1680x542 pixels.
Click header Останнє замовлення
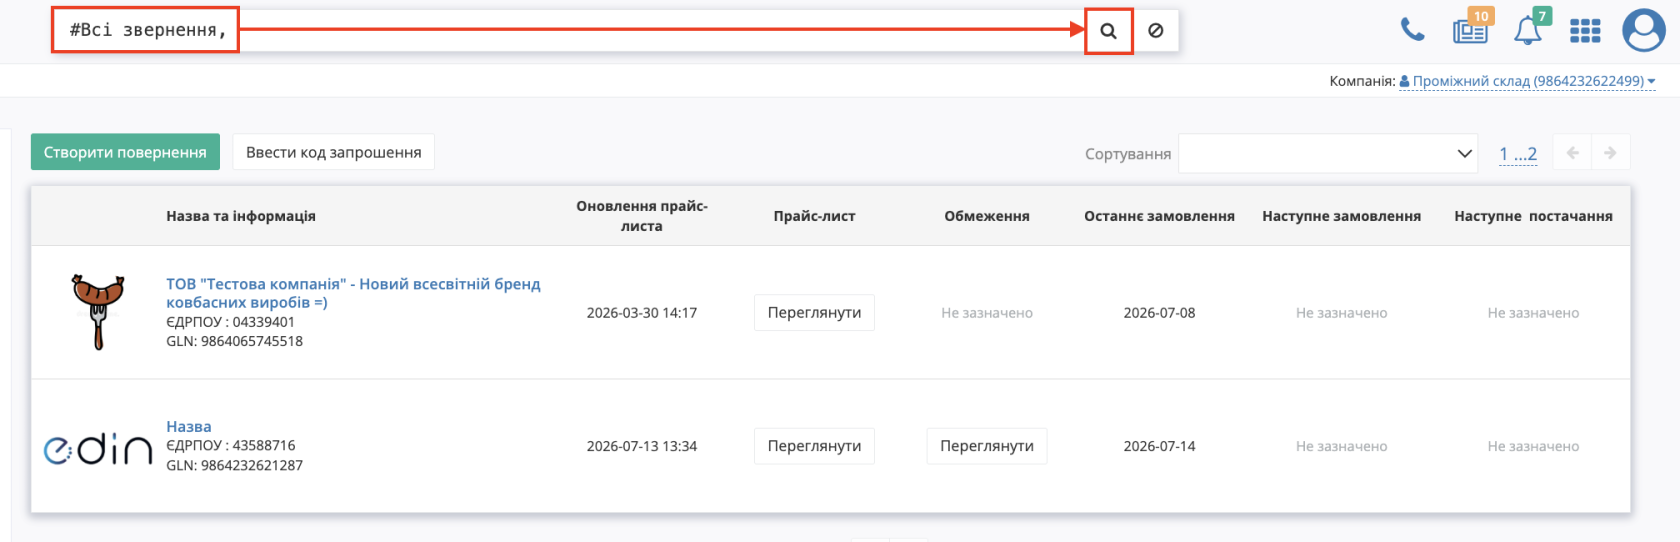point(1159,216)
